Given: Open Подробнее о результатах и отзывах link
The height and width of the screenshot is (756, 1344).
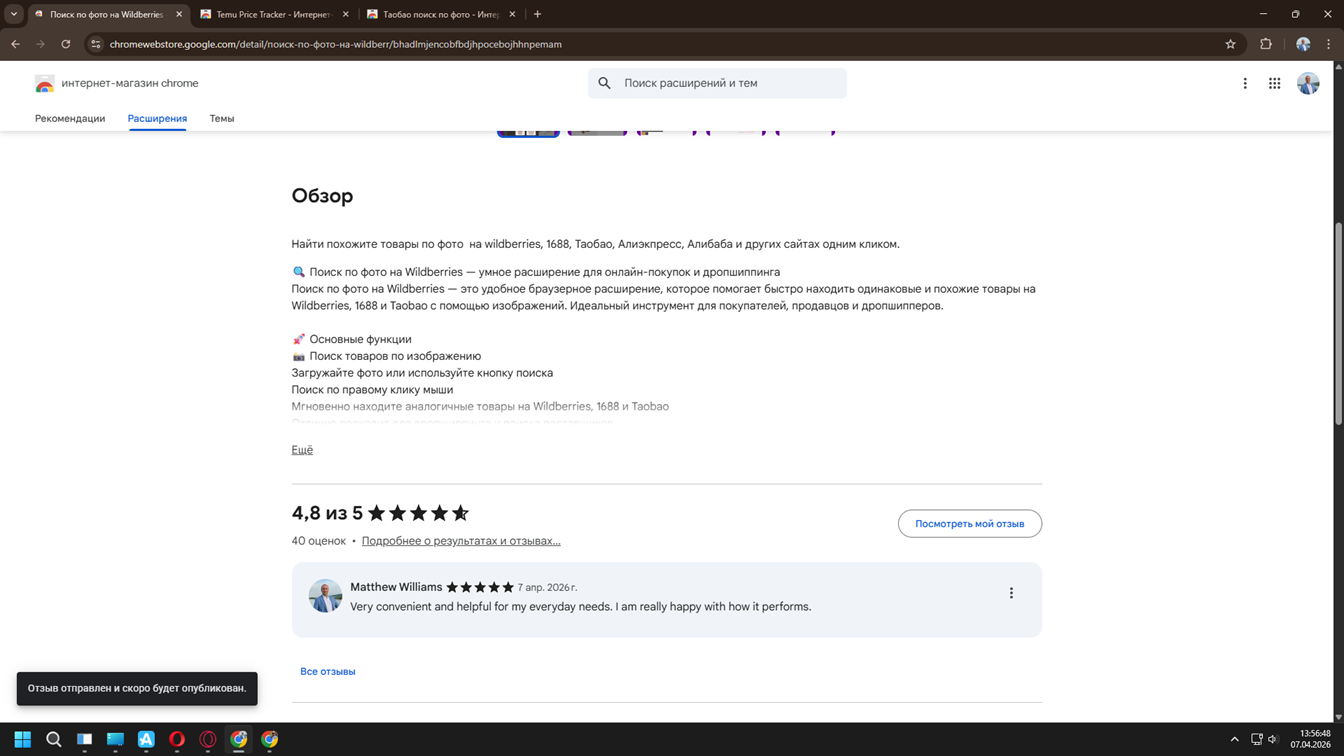Looking at the screenshot, I should click(x=461, y=541).
